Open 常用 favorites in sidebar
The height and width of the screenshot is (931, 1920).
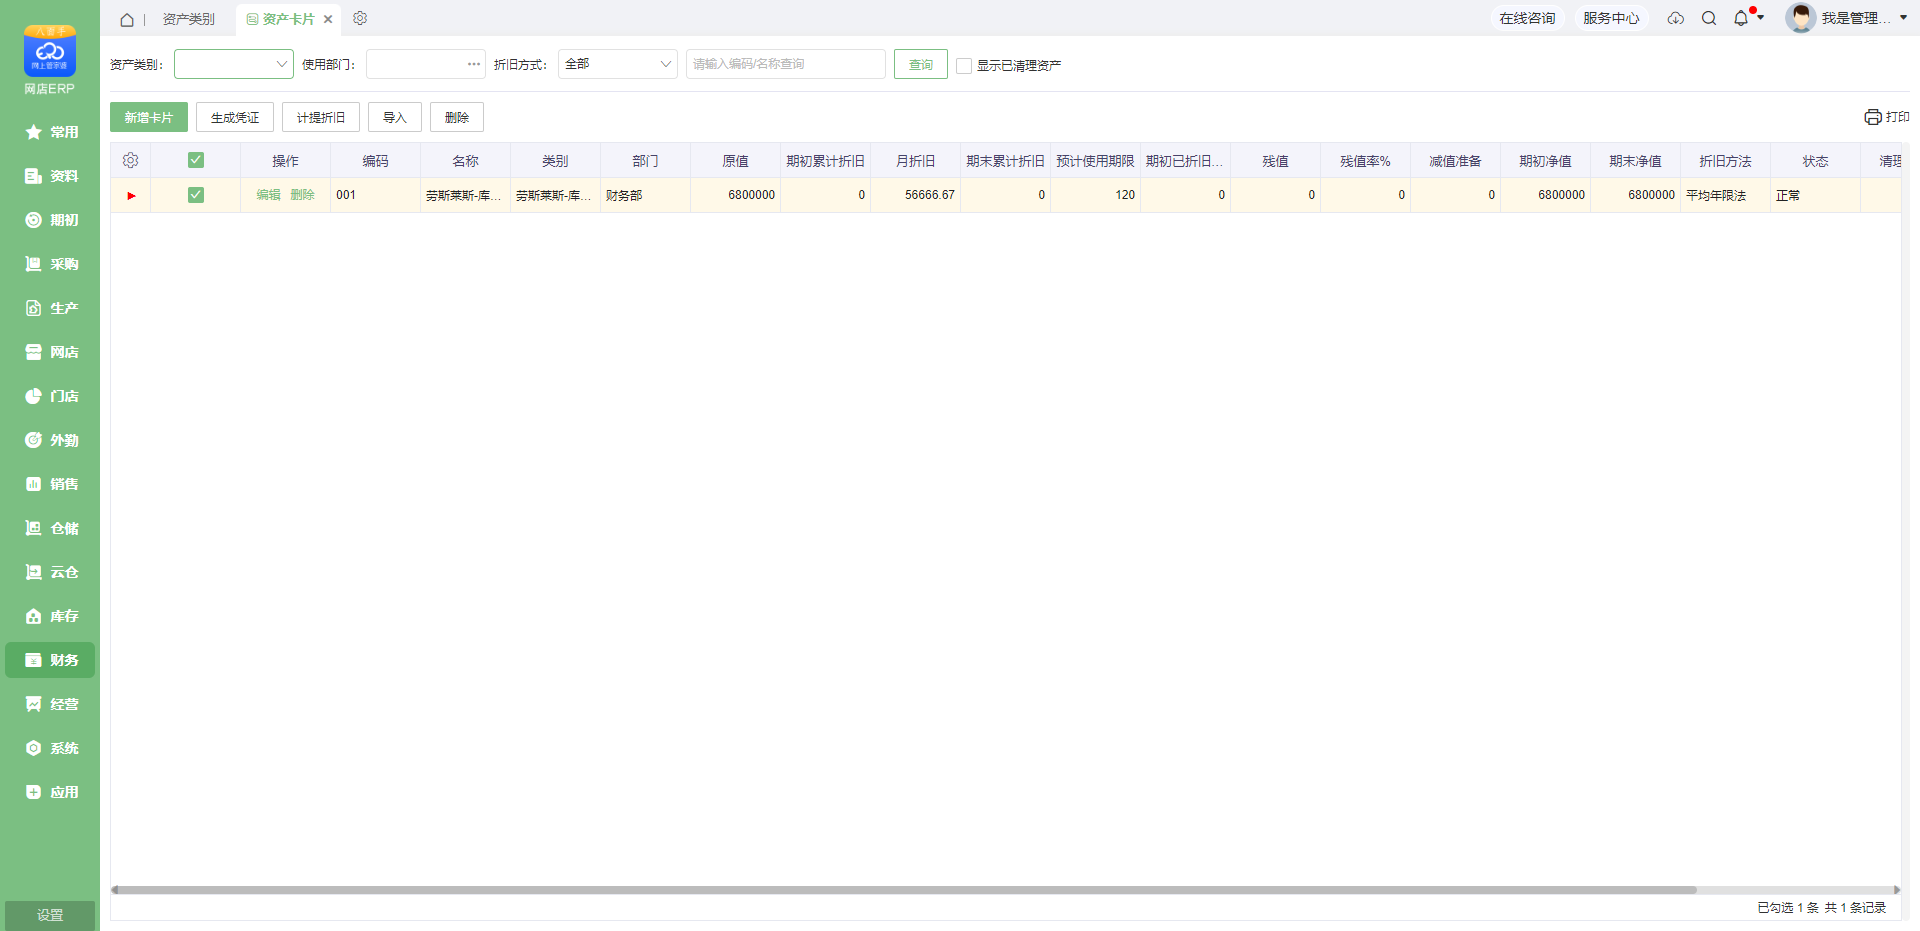click(x=50, y=132)
